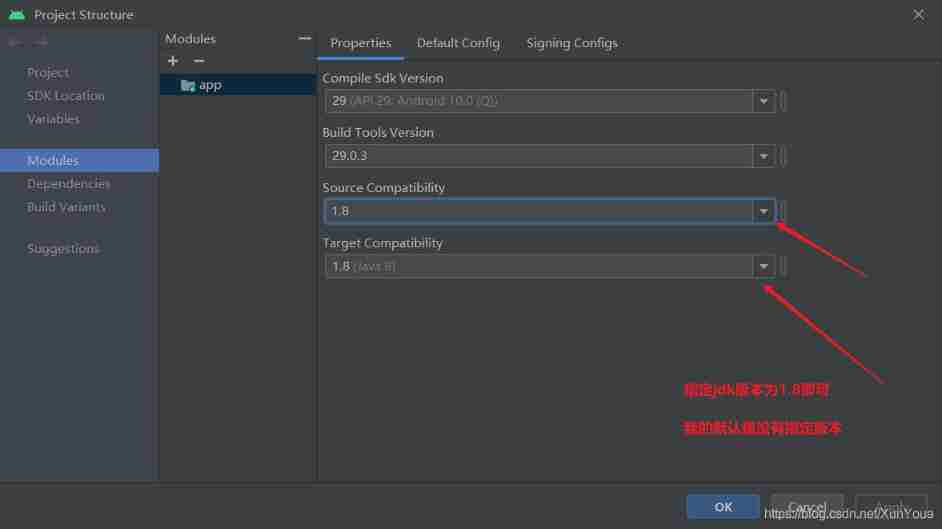Viewport: 942px width, 529px height.
Task: Click the Target Compatibility label
Action: (382, 243)
